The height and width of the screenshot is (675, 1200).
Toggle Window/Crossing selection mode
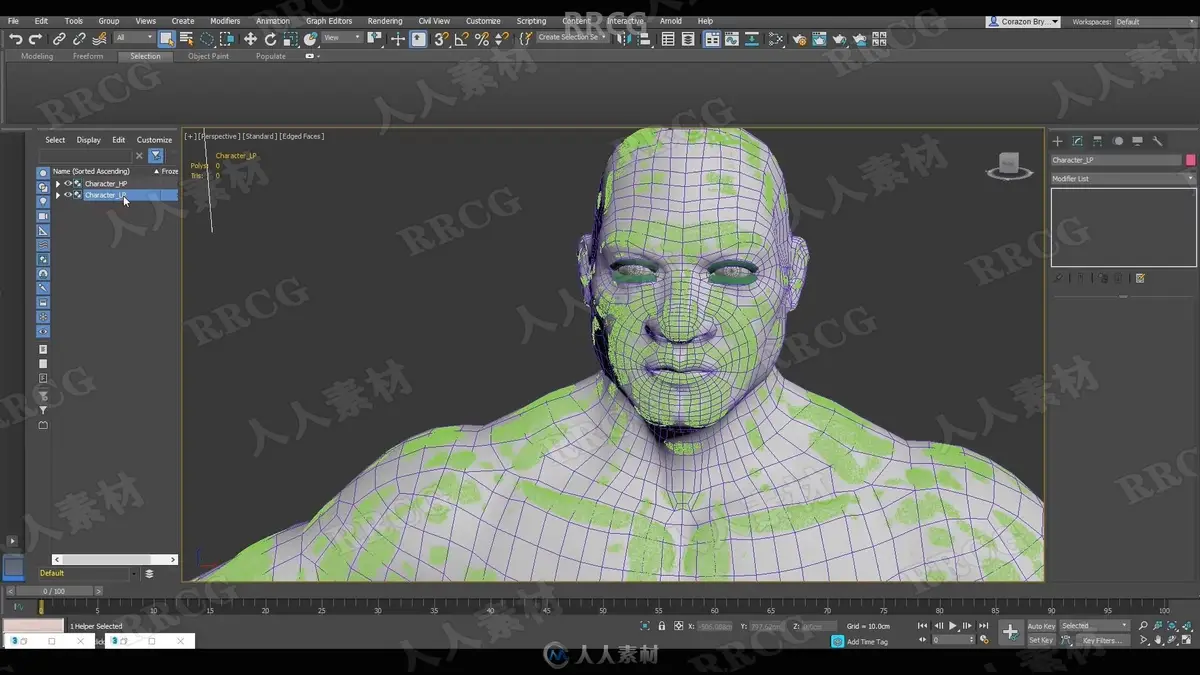(x=227, y=39)
